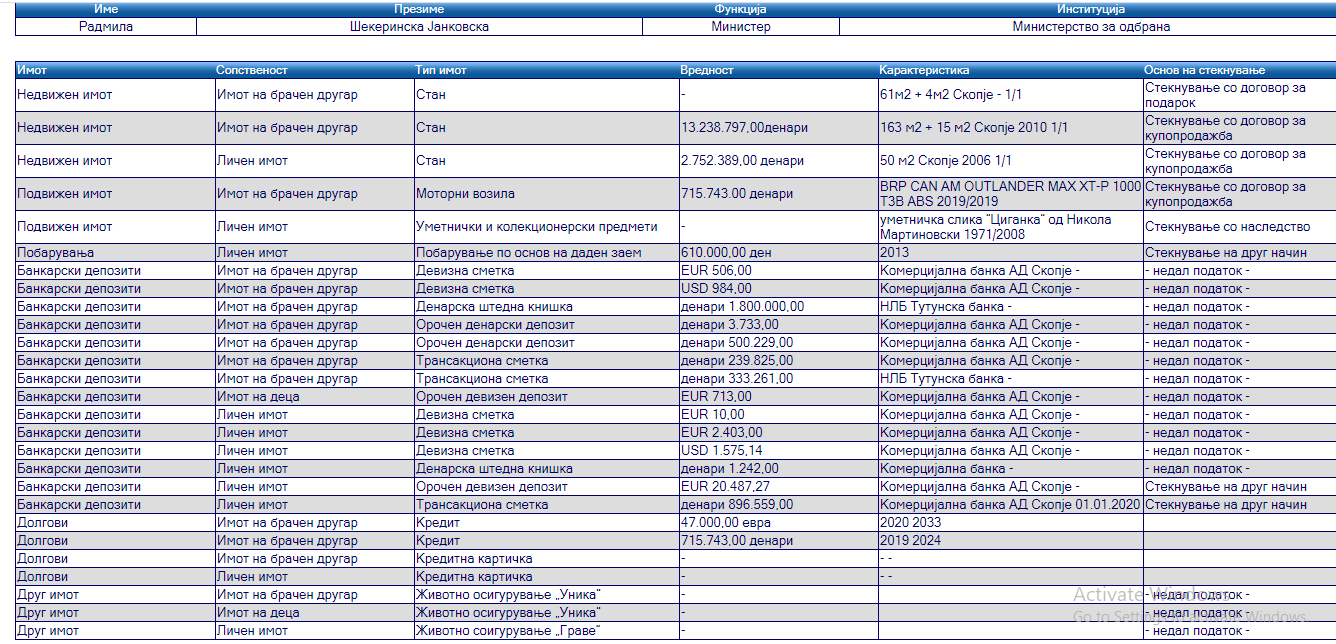Select 'Стекнување со наследство'
This screenshot has width=1336, height=644.
1227,227
